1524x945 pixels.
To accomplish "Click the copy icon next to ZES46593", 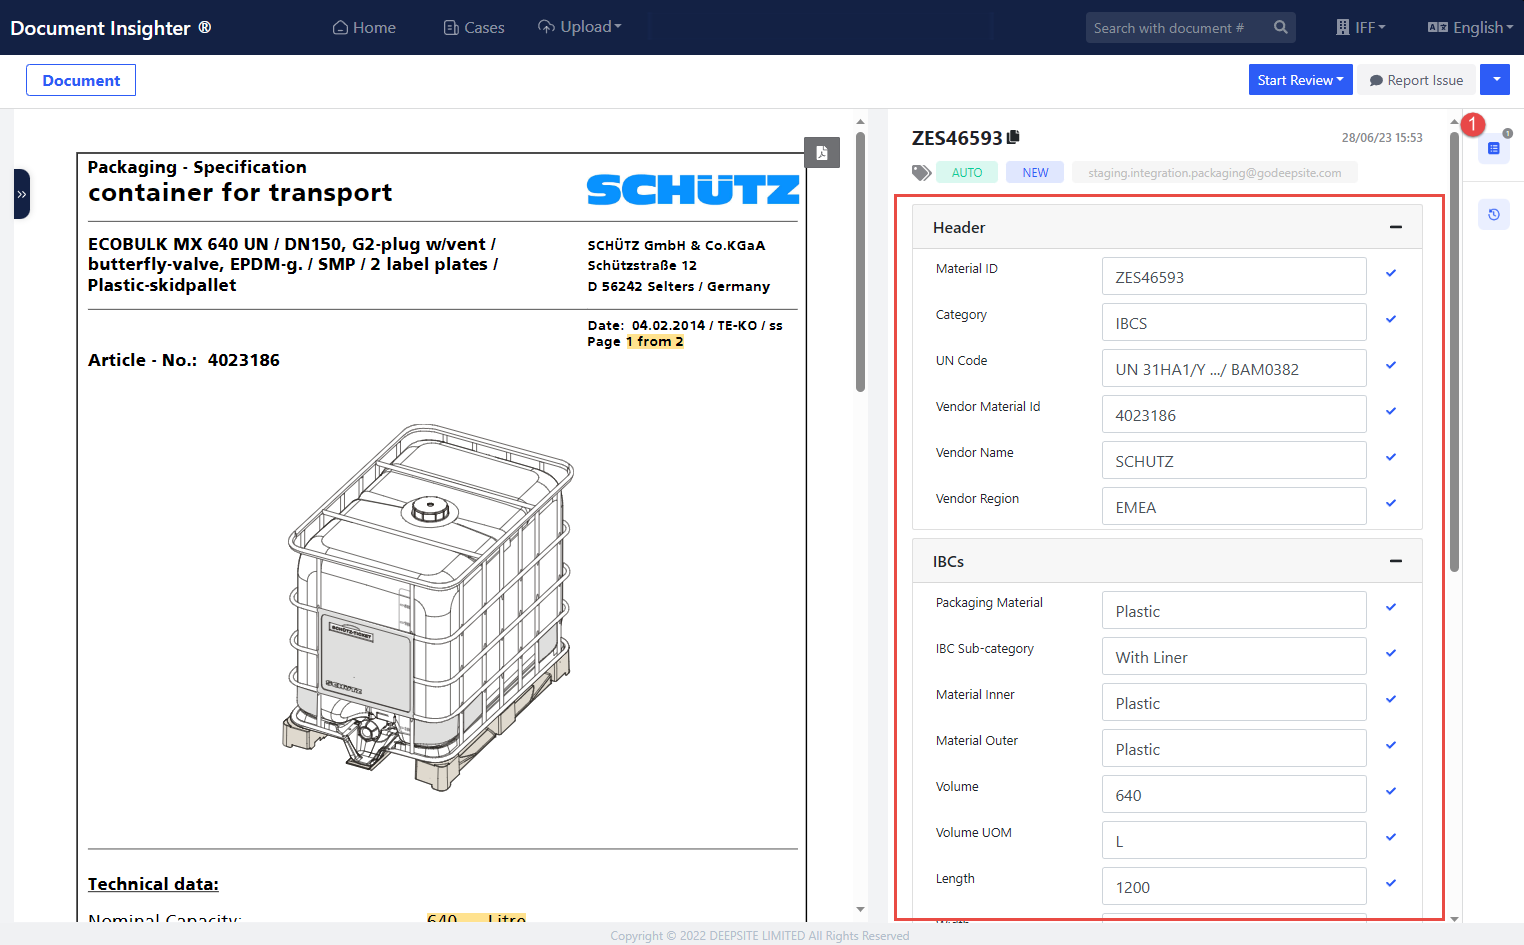I will click(x=1013, y=137).
